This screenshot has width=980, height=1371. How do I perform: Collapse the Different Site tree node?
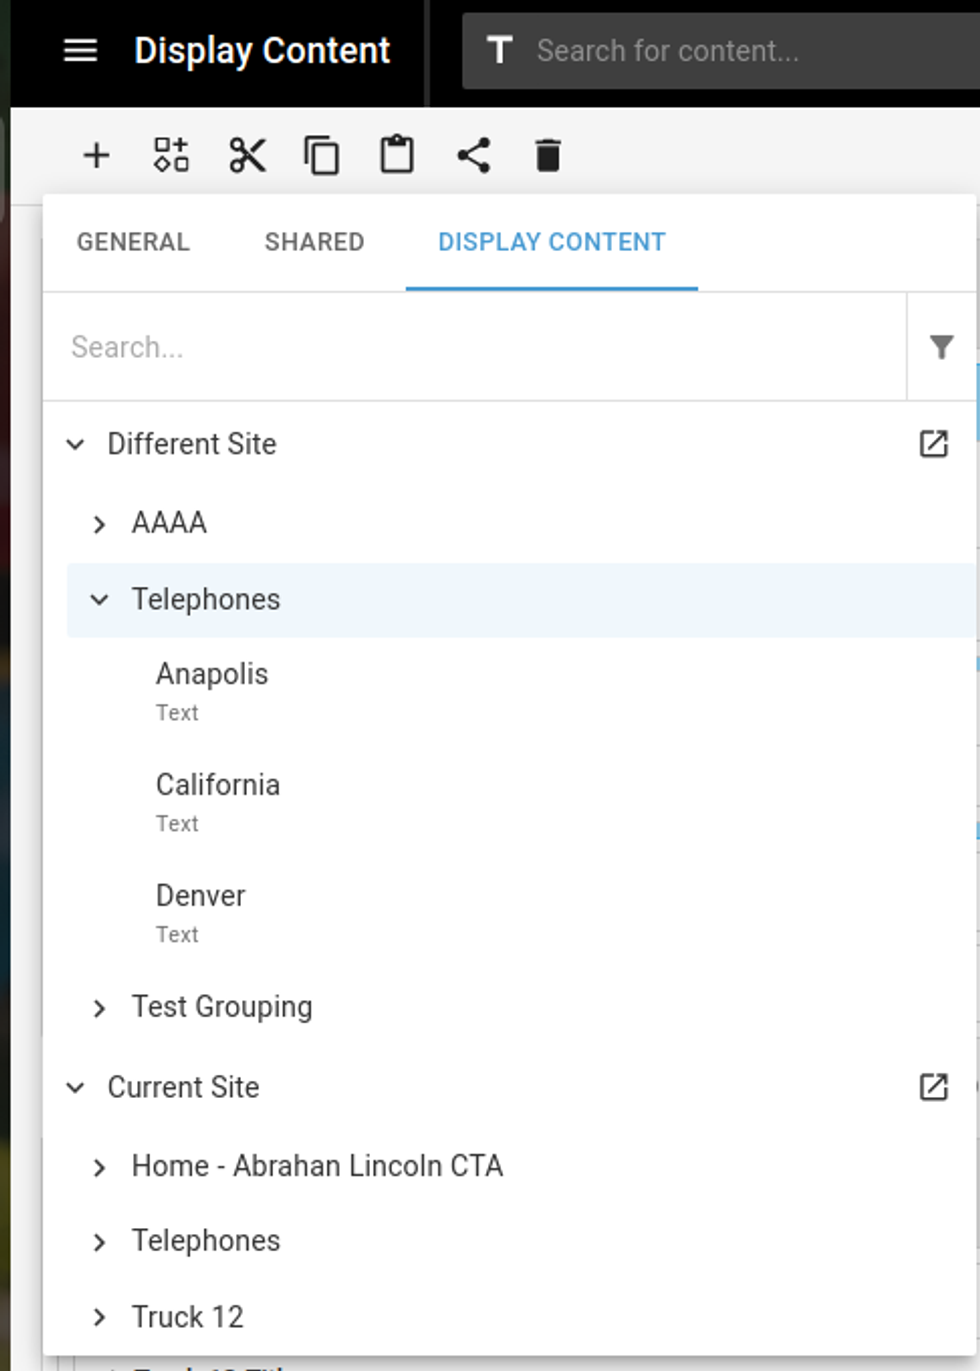[x=75, y=444]
